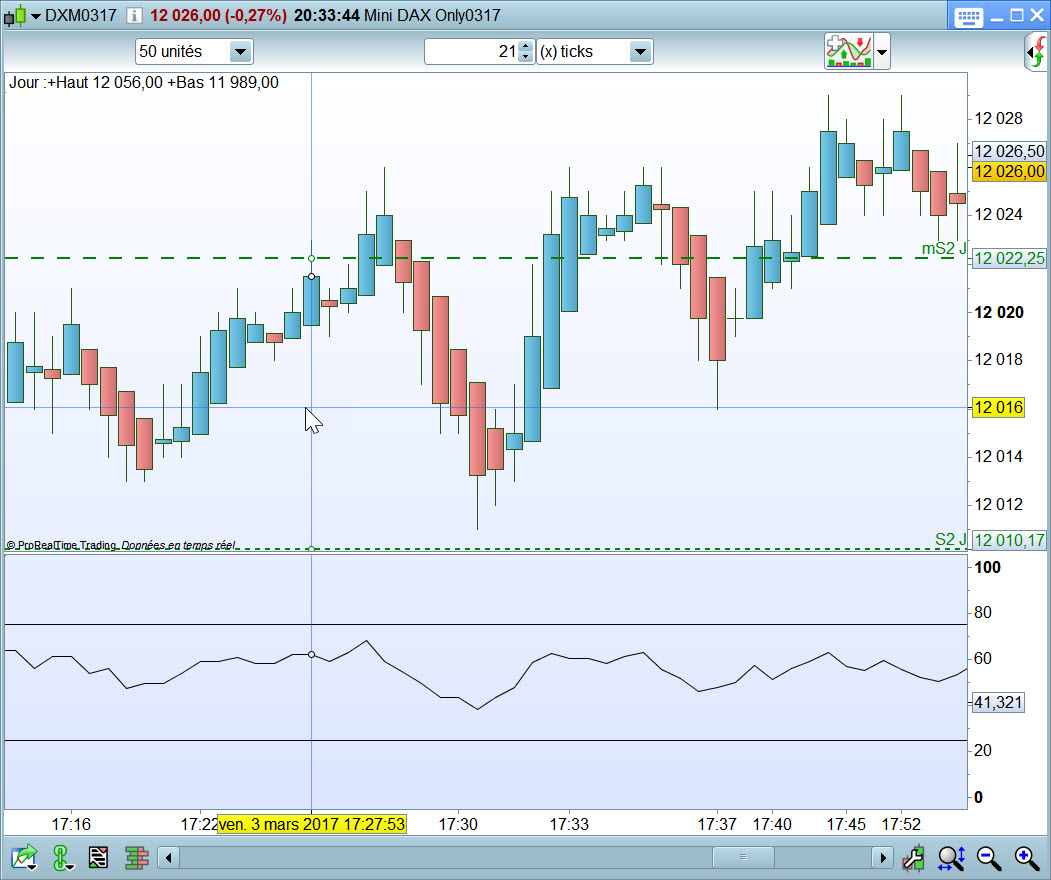Click the red '12 026,00 (-0,27%)' quote in the title
The width and height of the screenshot is (1051, 880).
coord(219,15)
